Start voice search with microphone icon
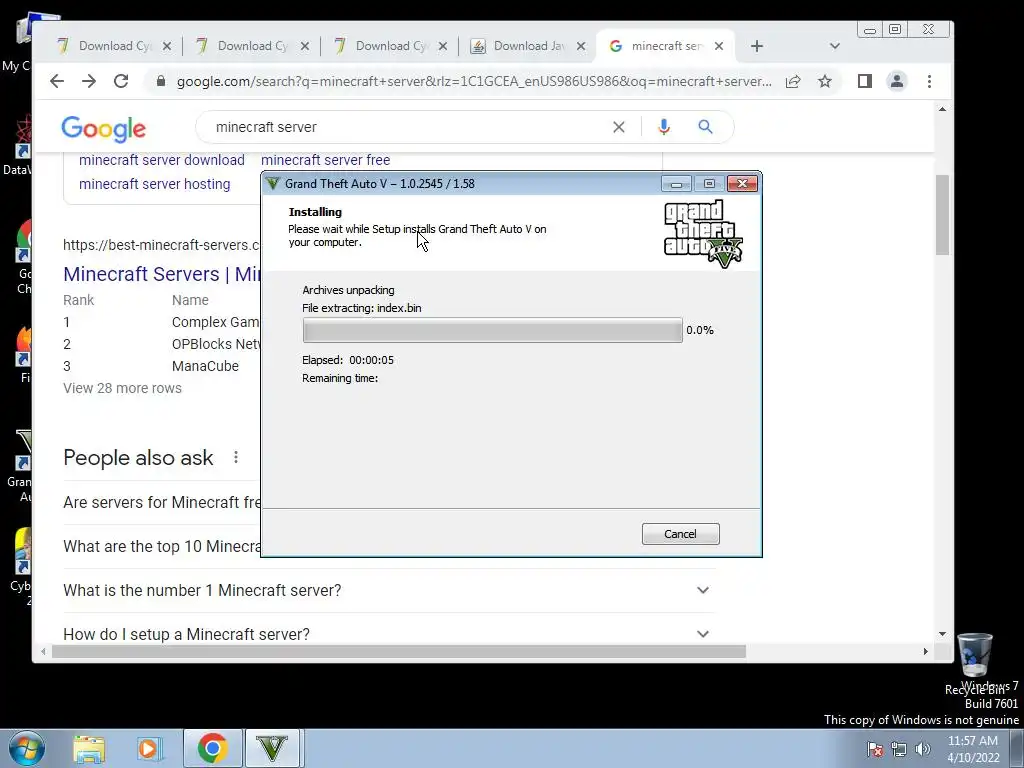 [x=664, y=127]
